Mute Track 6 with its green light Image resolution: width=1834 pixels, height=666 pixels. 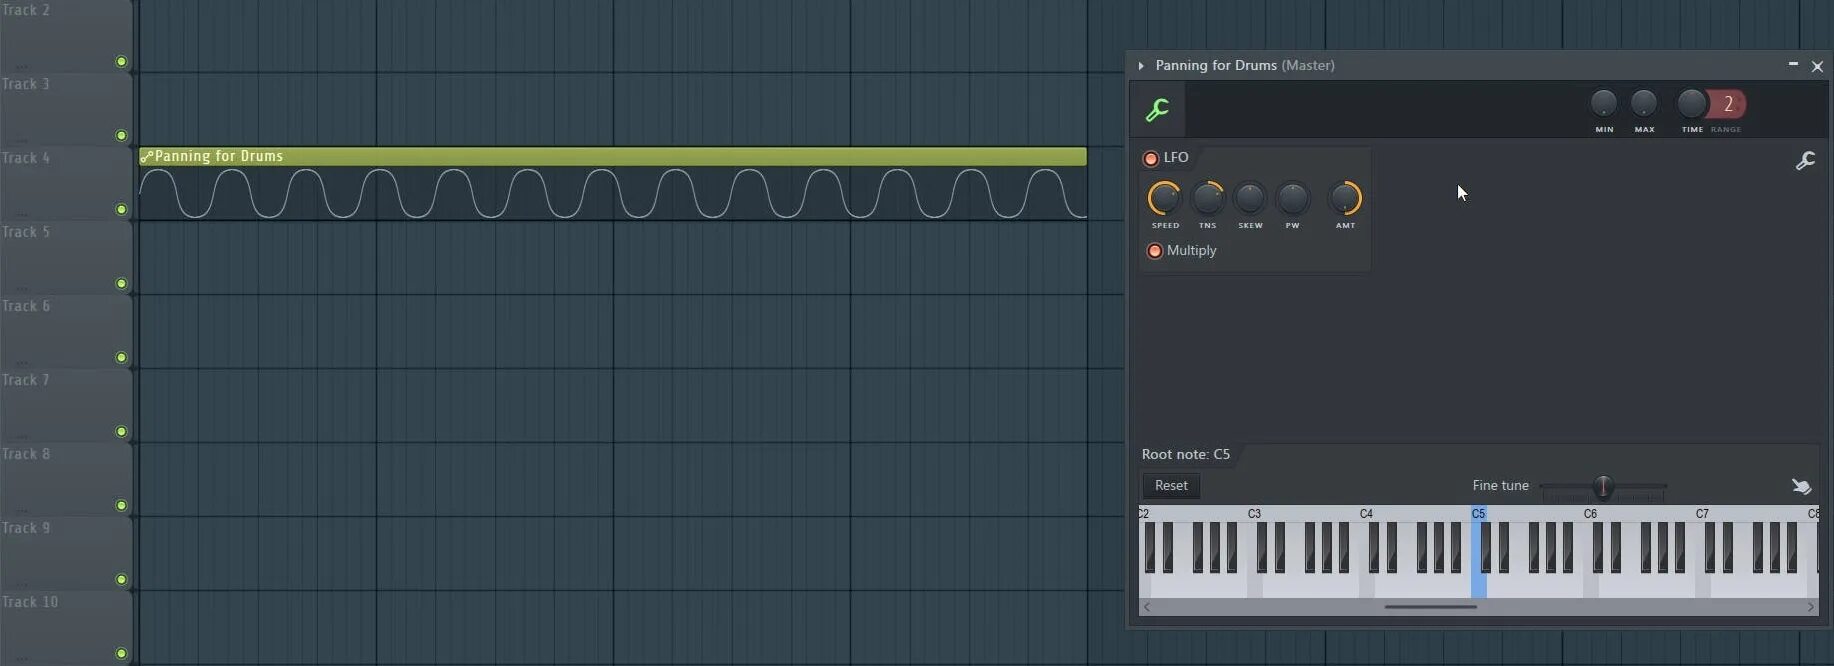coord(121,358)
